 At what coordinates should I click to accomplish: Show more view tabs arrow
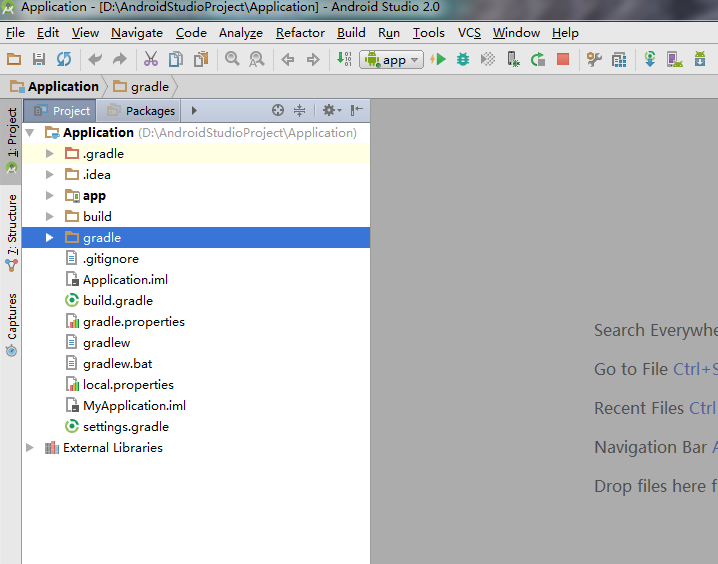tap(194, 110)
